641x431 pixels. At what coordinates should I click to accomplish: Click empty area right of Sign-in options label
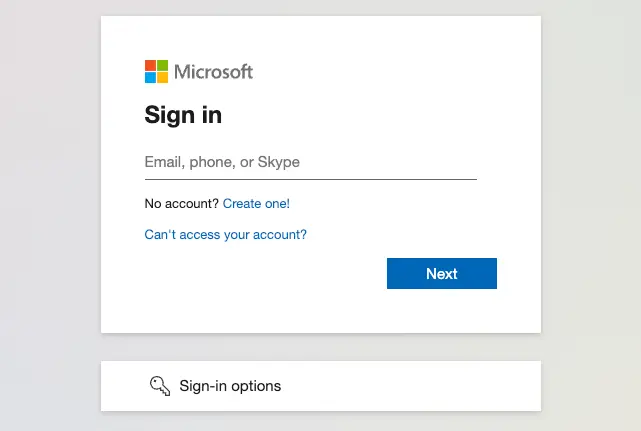tap(420, 386)
